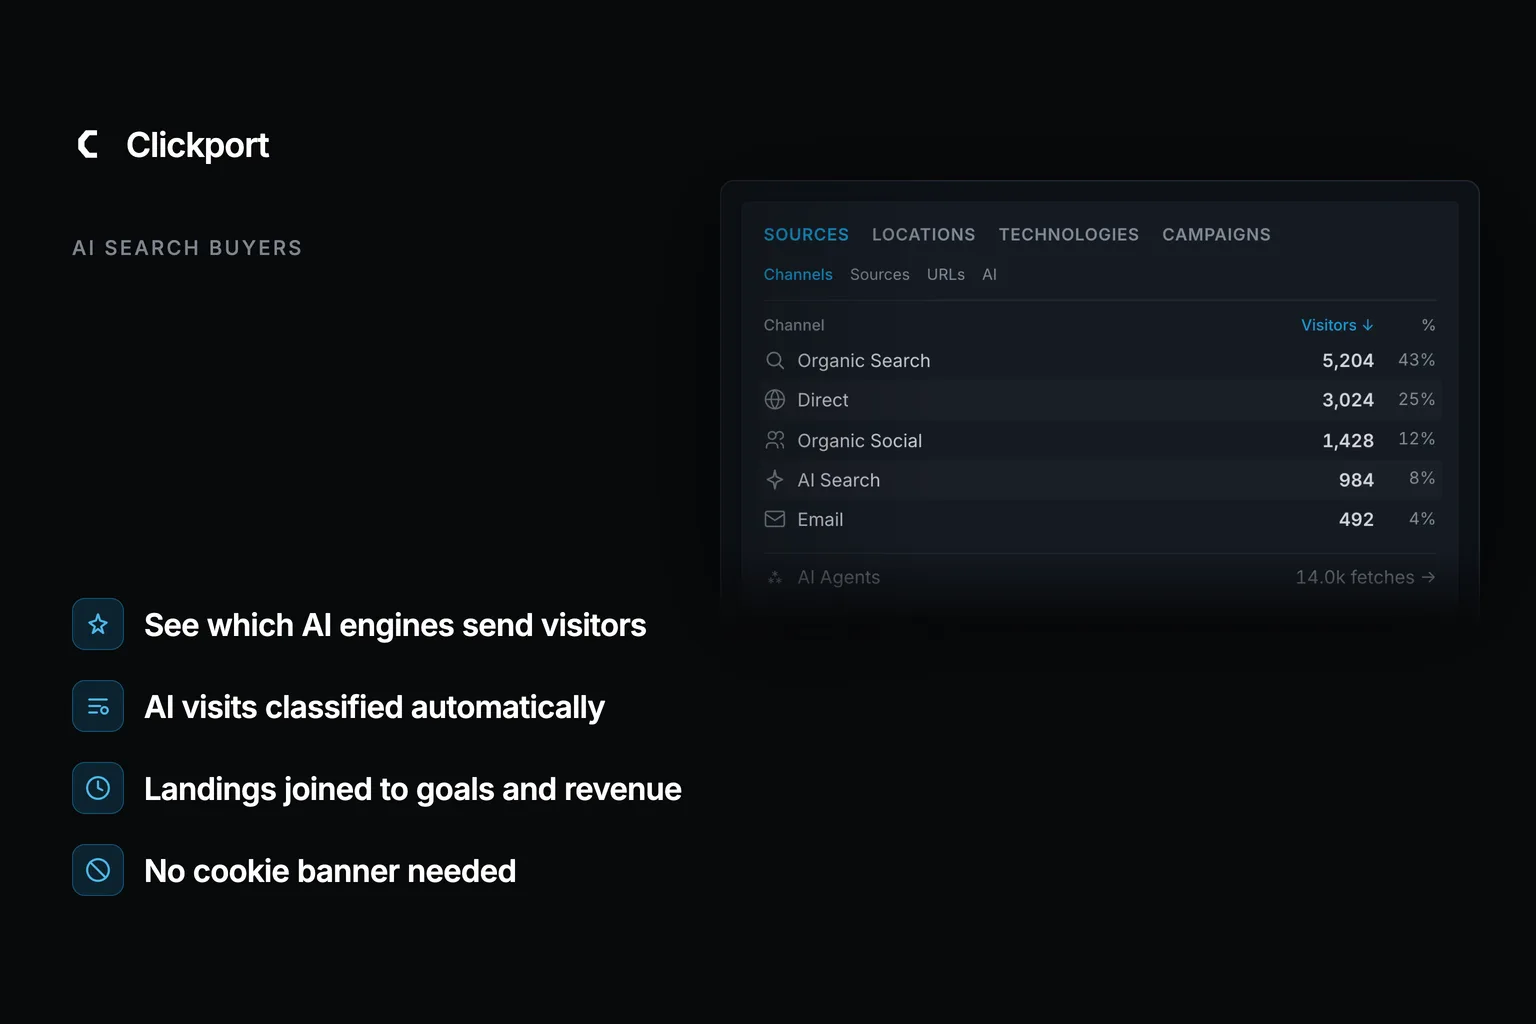The image size is (1536, 1024).
Task: Click the globe icon for Direct
Action: (x=775, y=400)
